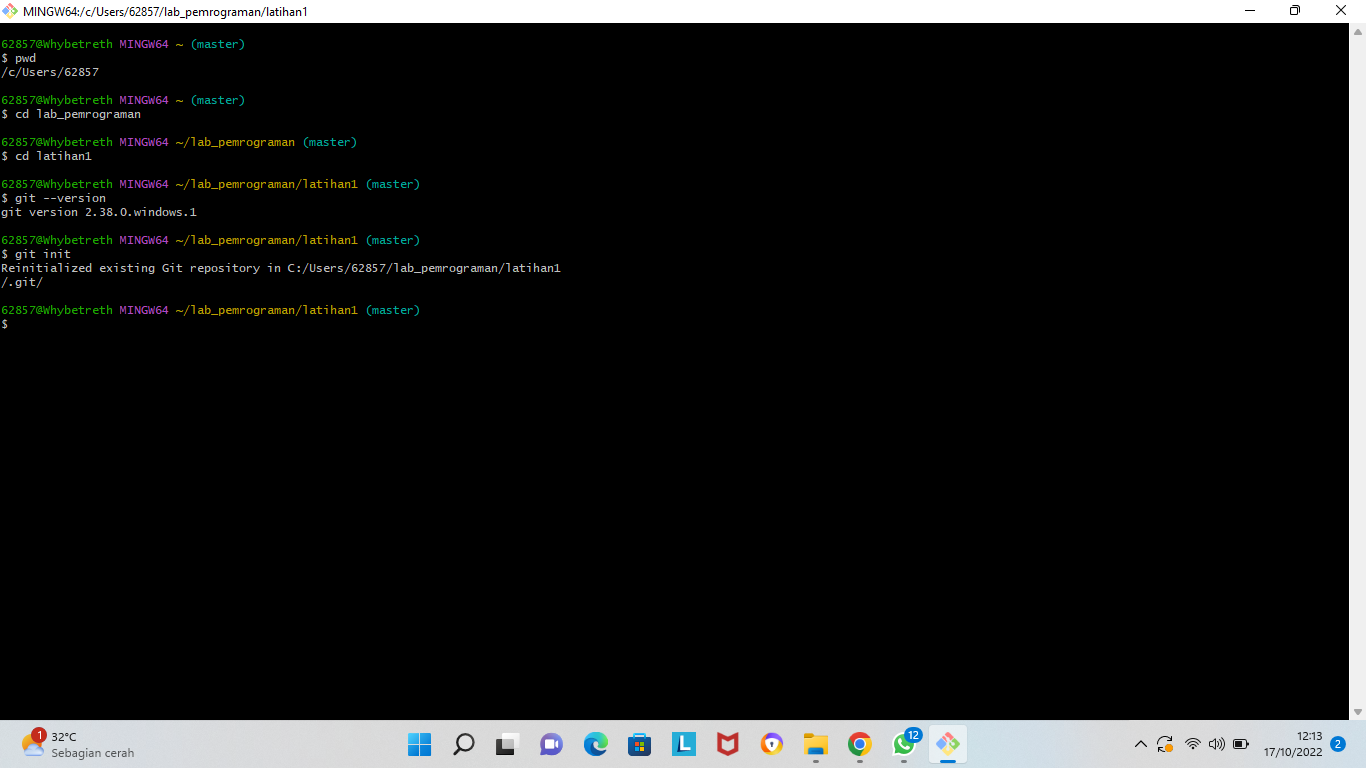The image size is (1366, 768).
Task: Open the blue L app on the taskbar
Action: (x=684, y=744)
